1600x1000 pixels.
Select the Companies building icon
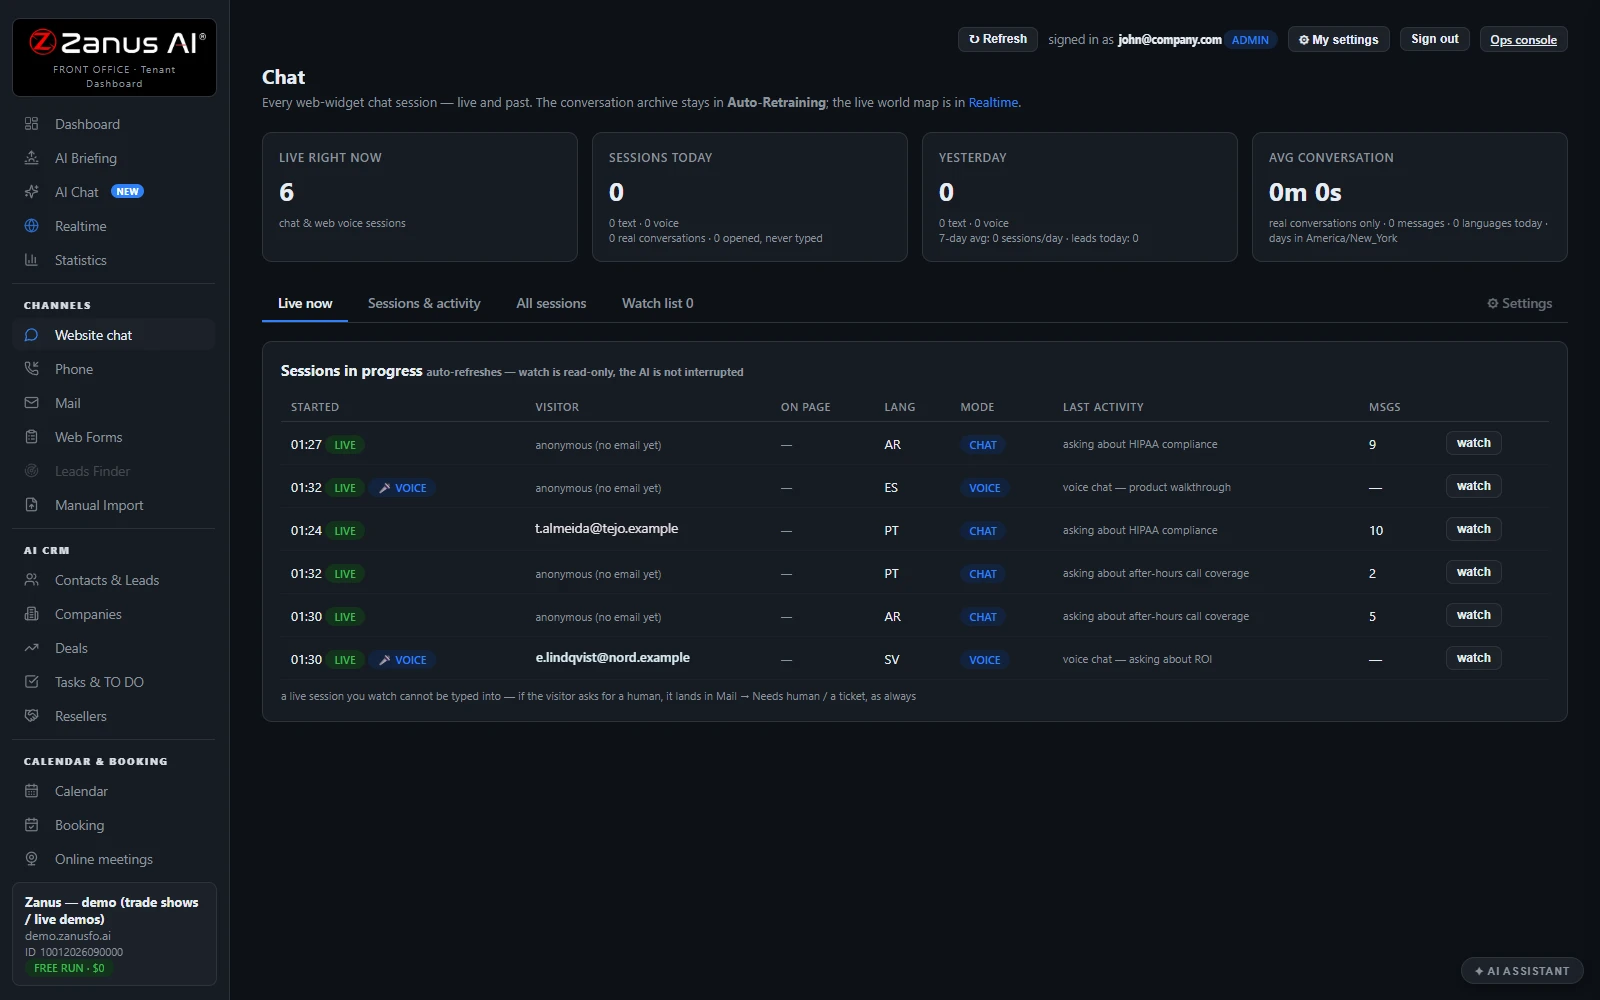click(x=31, y=614)
